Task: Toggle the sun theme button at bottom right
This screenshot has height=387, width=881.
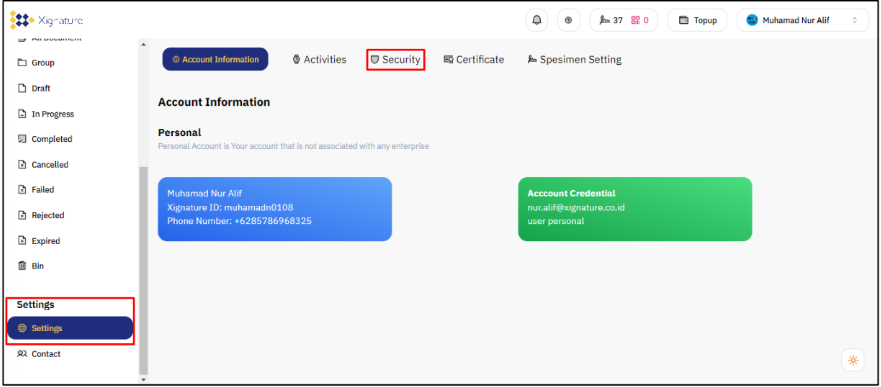Action: (x=853, y=360)
